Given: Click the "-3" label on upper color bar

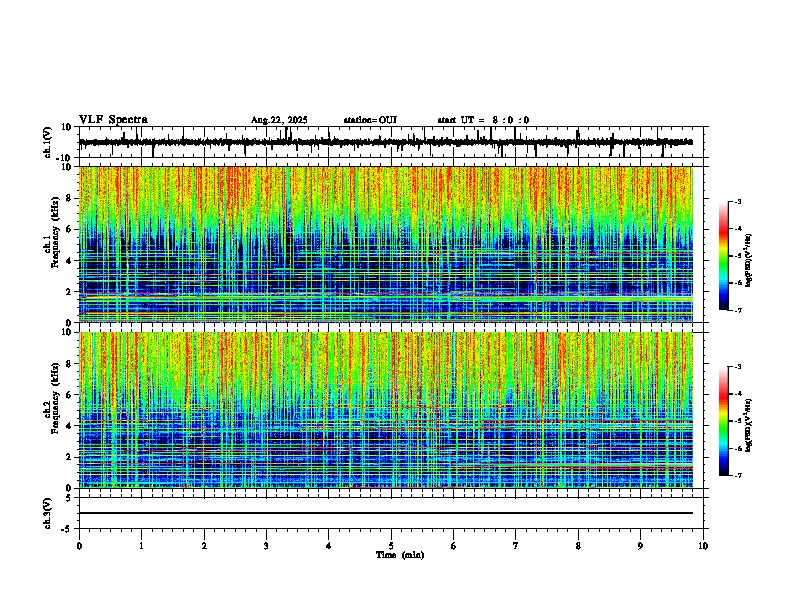Looking at the screenshot, I should [x=738, y=202].
